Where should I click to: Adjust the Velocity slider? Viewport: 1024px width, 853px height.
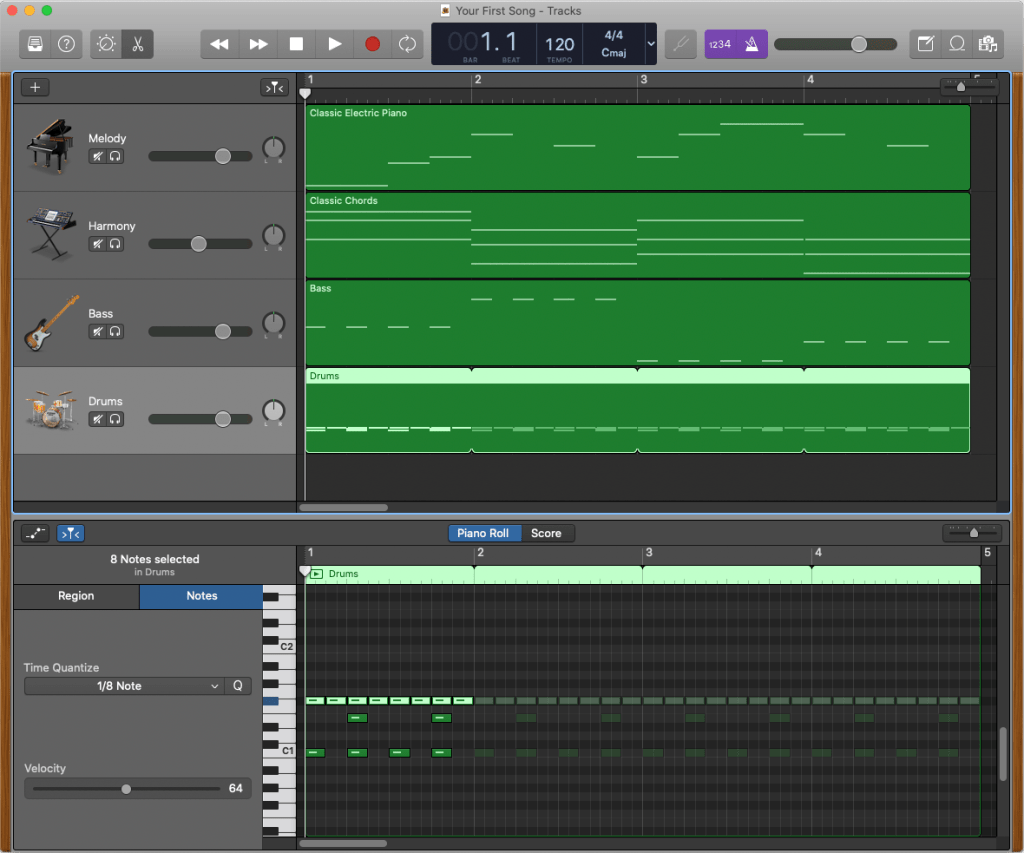pos(126,789)
